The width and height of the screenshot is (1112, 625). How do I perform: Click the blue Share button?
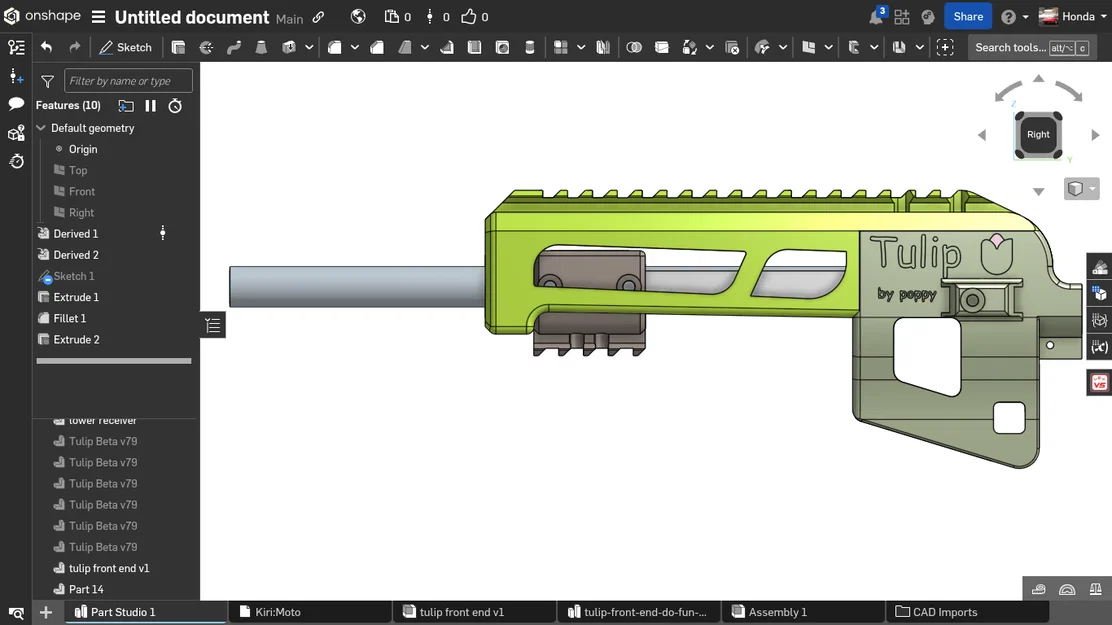[967, 16]
